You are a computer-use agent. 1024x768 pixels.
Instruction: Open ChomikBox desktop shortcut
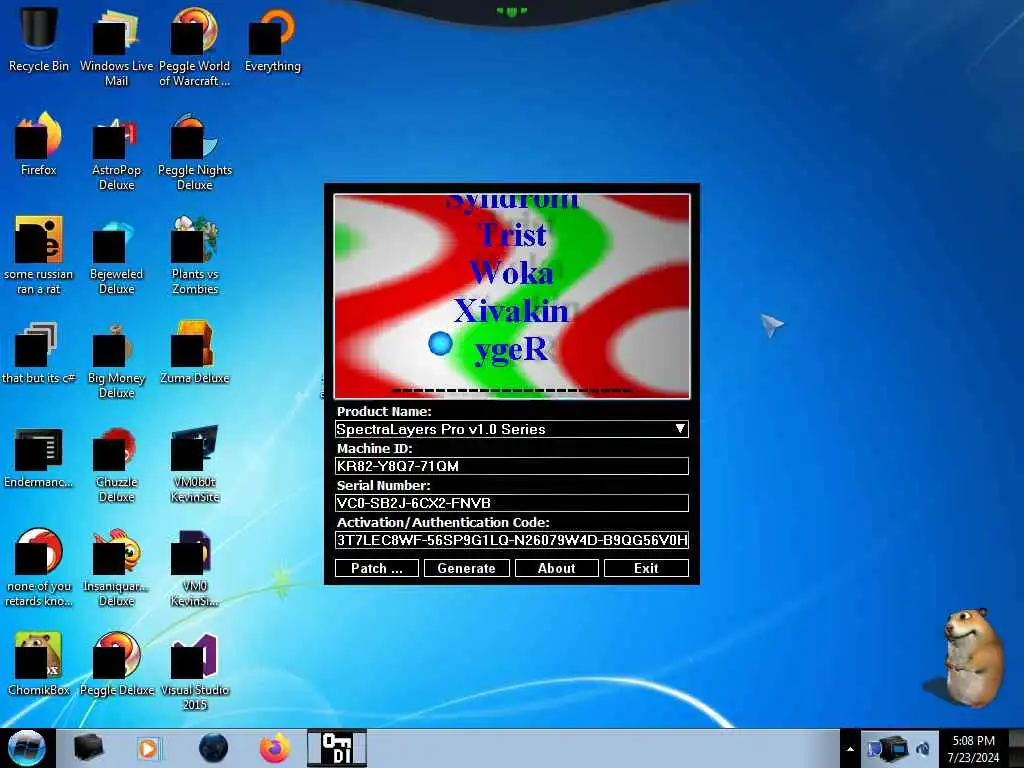(39, 664)
